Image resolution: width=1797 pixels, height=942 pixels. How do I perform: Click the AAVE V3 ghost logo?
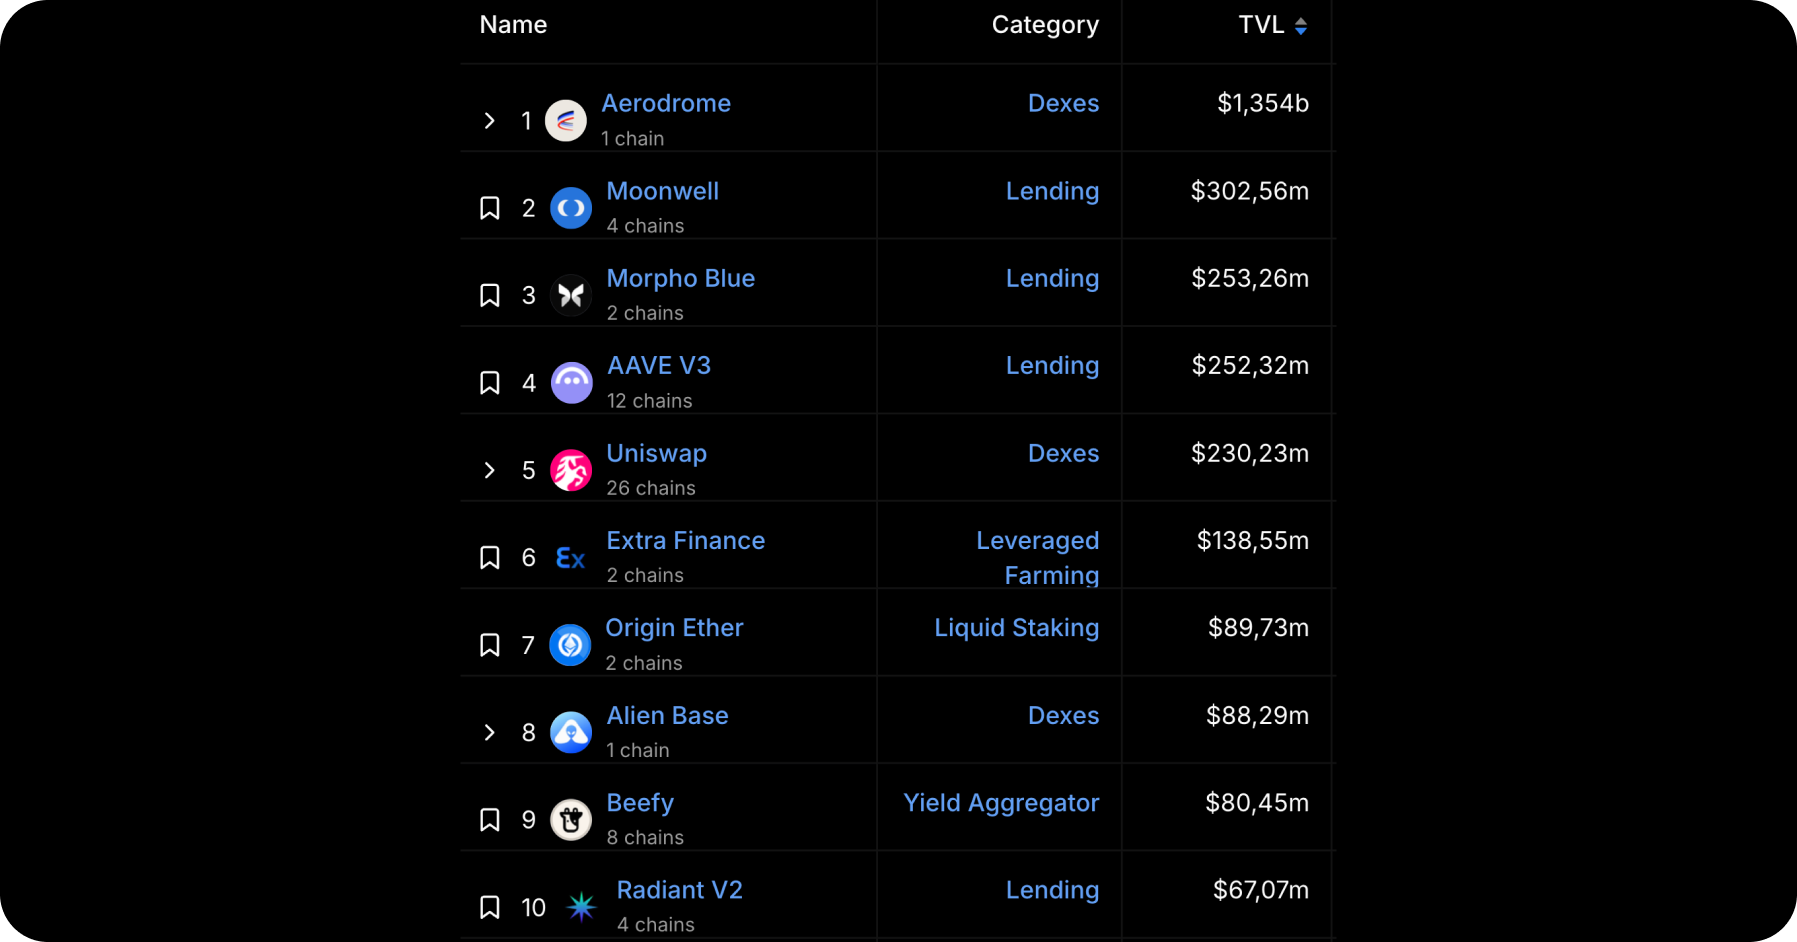(571, 383)
